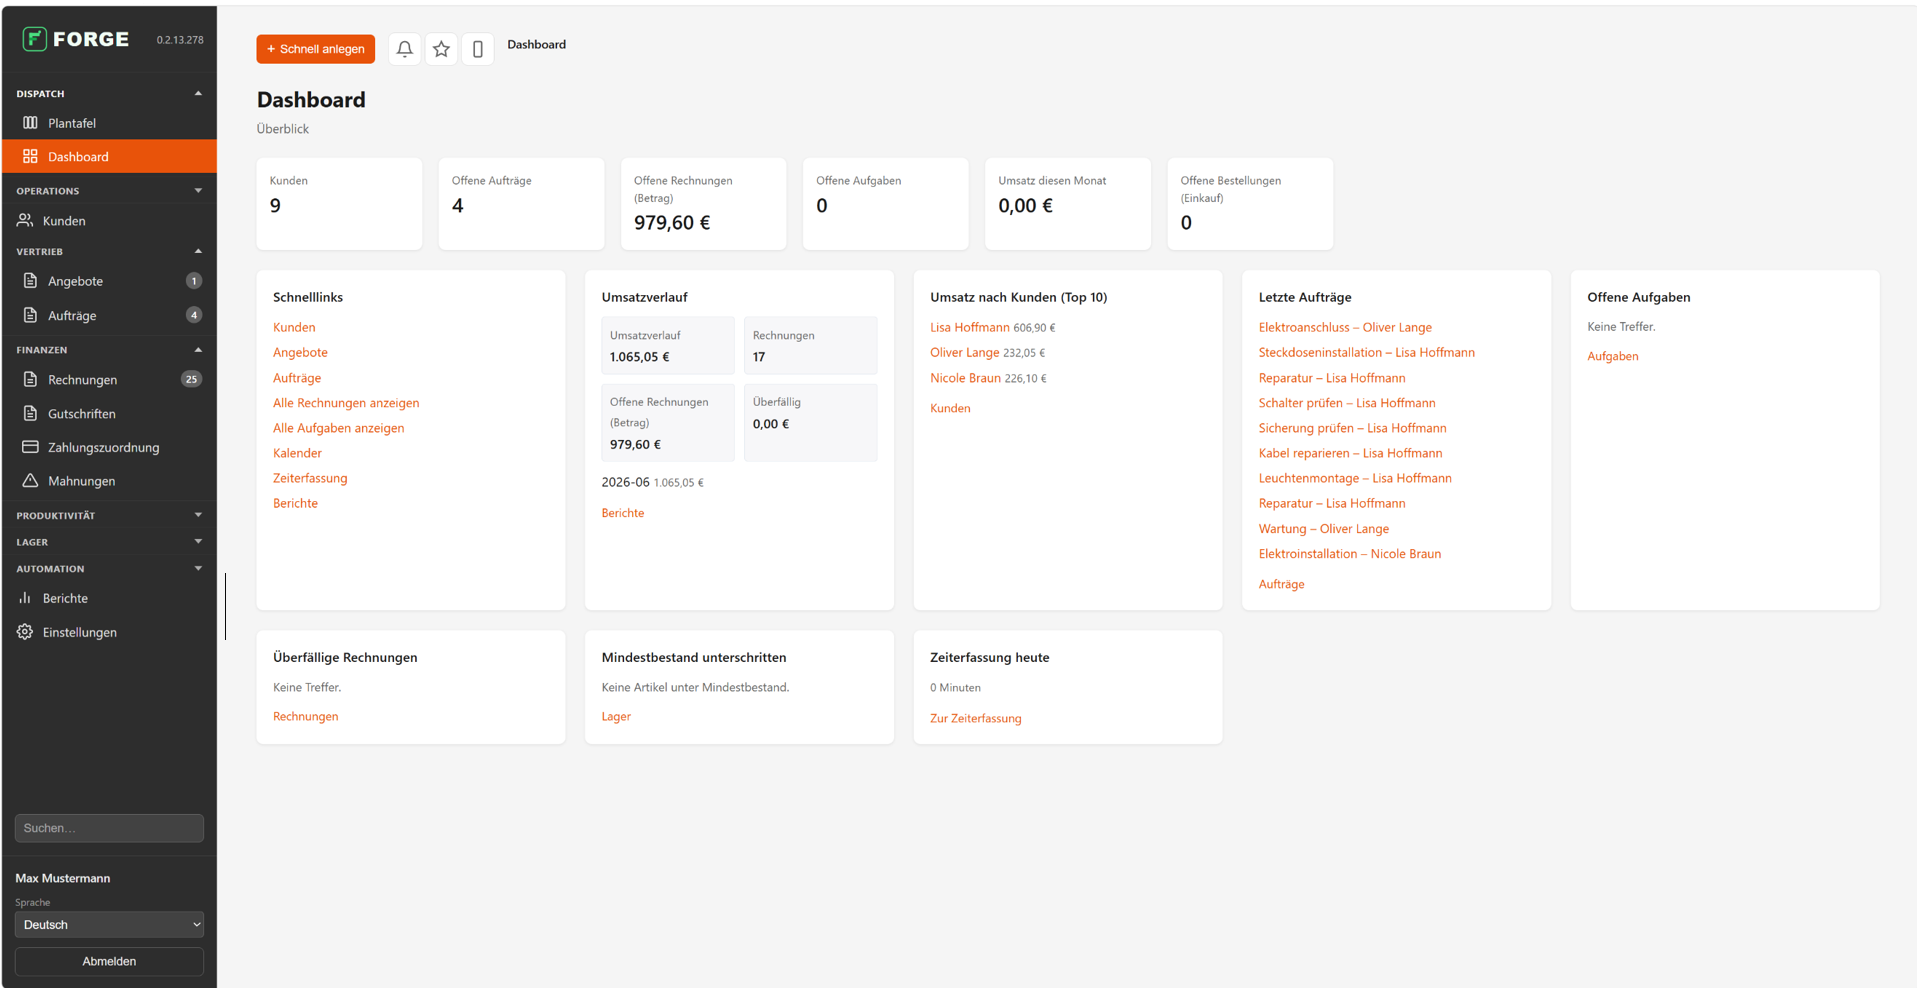Open the Zur Zeiterfassung link

[x=975, y=718]
